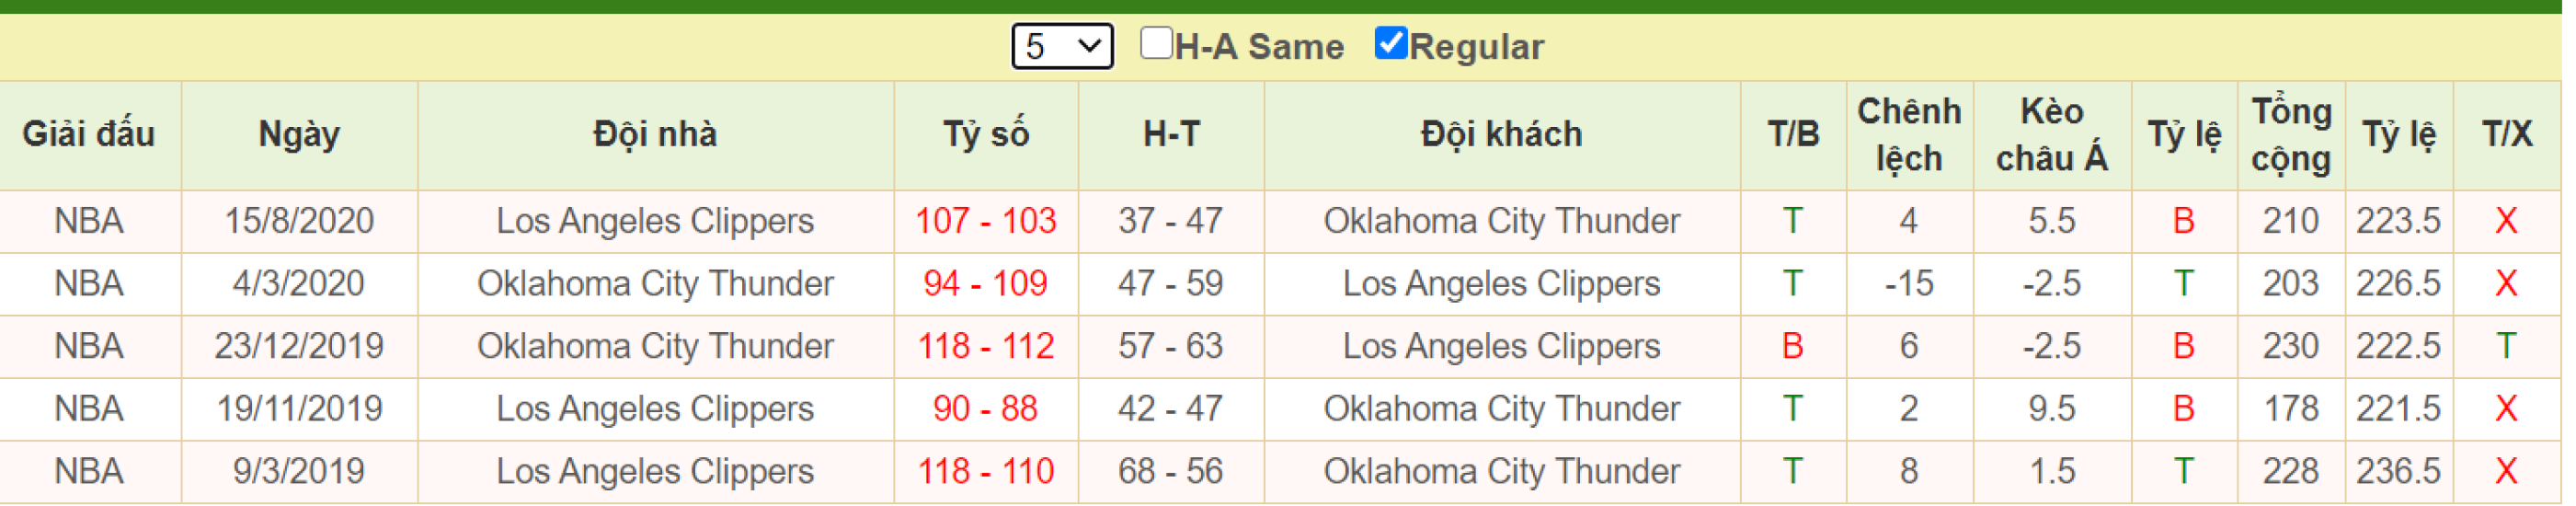This screenshot has height=506, width=2576.
Task: Select Oklahoma City Thunder home team on 4/3/2020
Action: (x=655, y=284)
